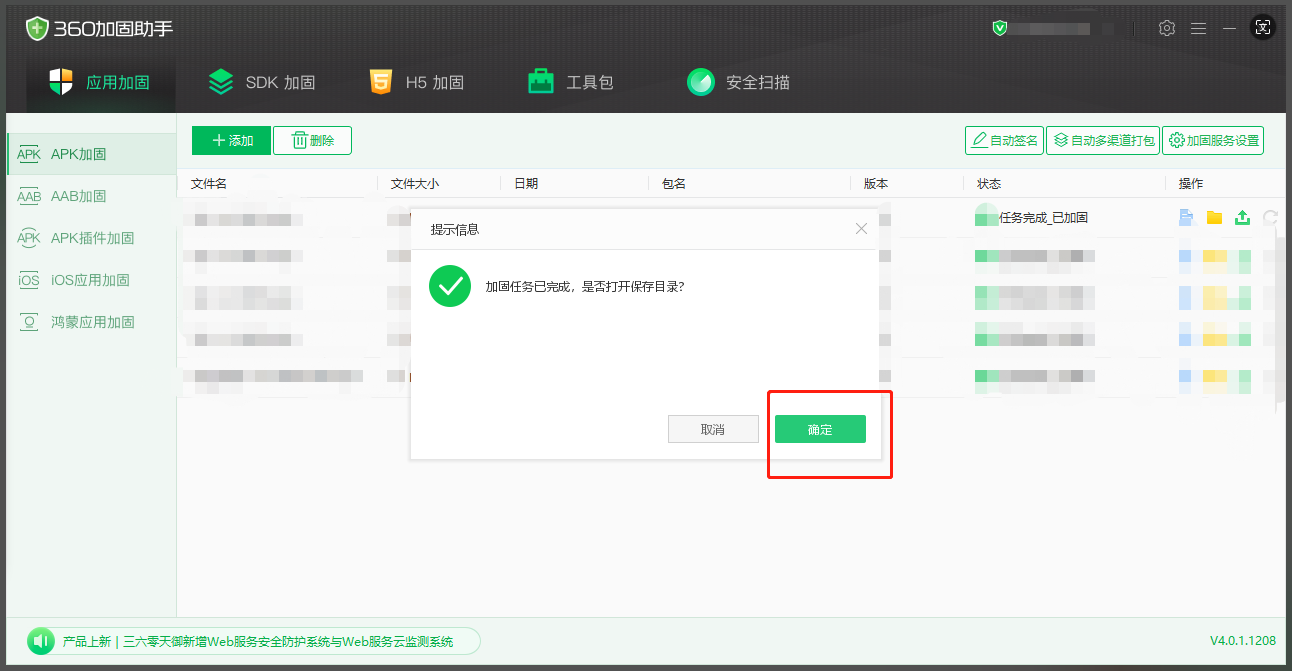The width and height of the screenshot is (1292, 671).
Task: Open the hamburger main menu
Action: point(1198,28)
